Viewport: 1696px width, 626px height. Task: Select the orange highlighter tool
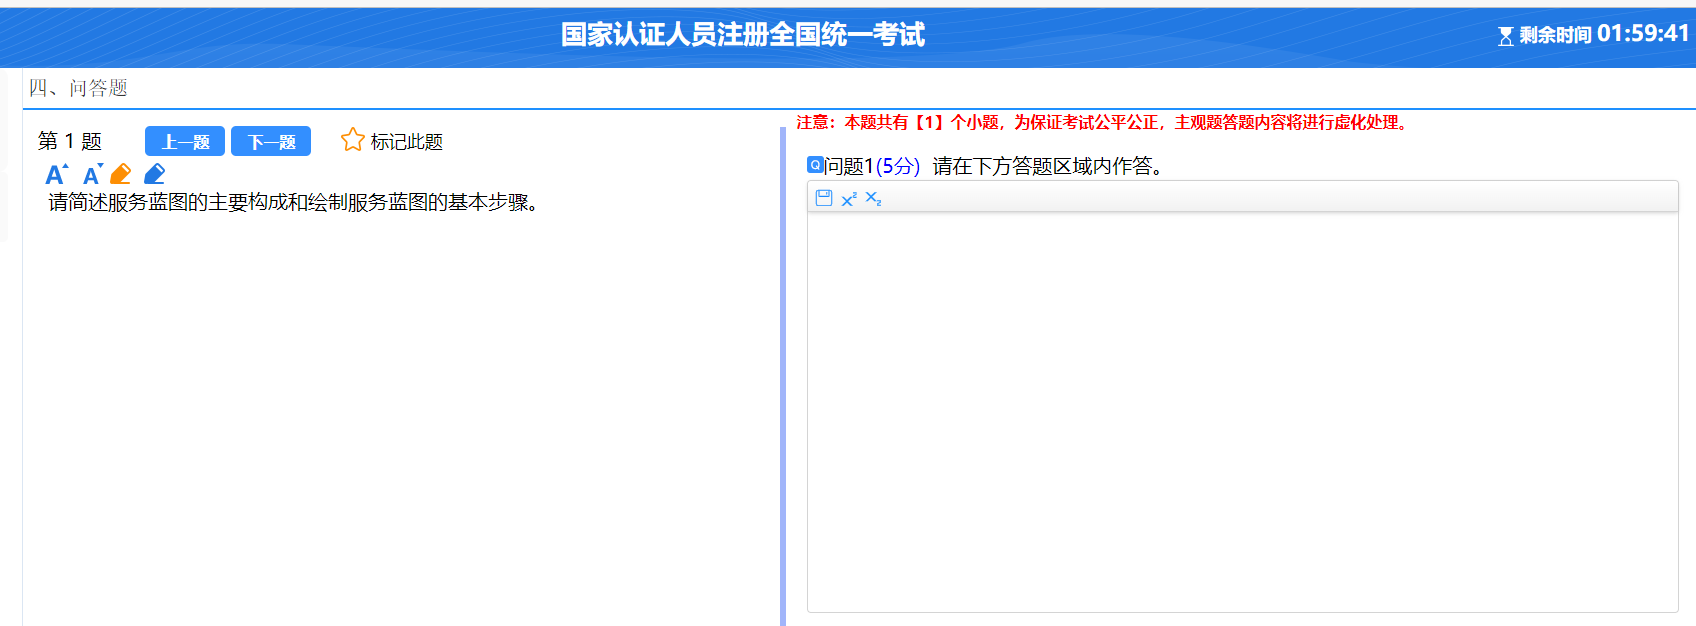[121, 174]
